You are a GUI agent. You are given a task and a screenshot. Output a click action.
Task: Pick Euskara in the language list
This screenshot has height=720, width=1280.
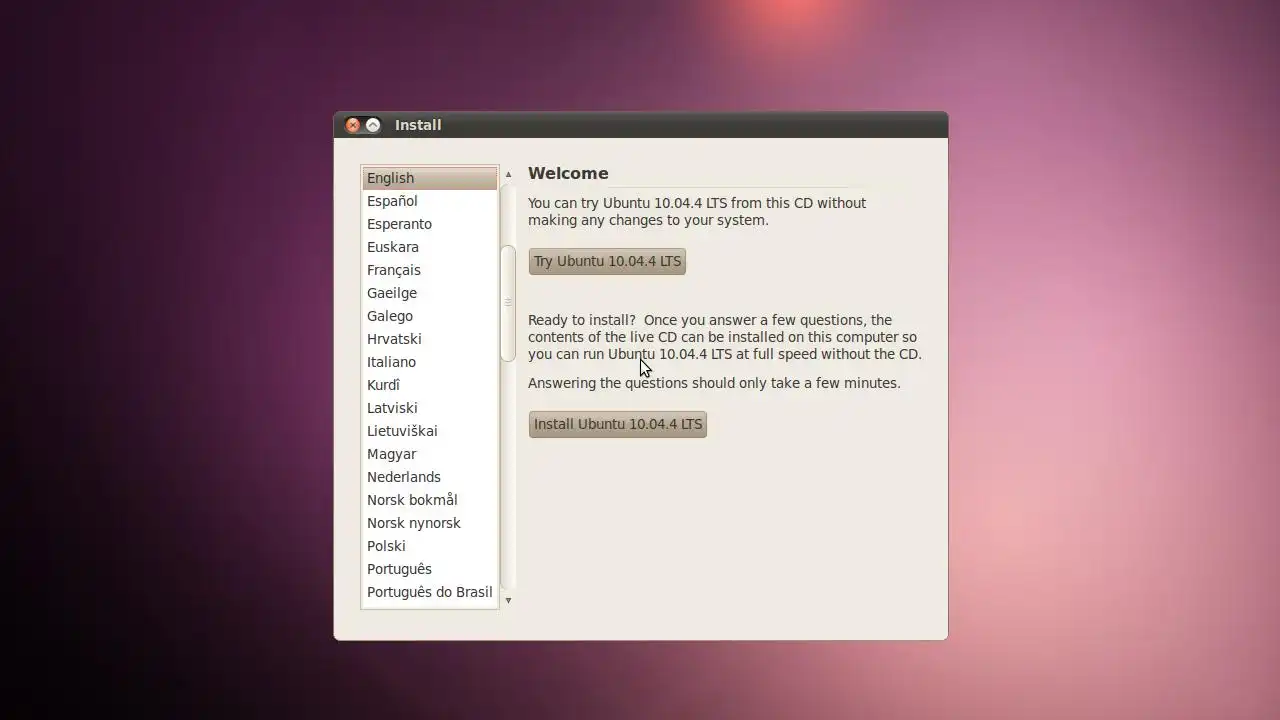coord(430,247)
